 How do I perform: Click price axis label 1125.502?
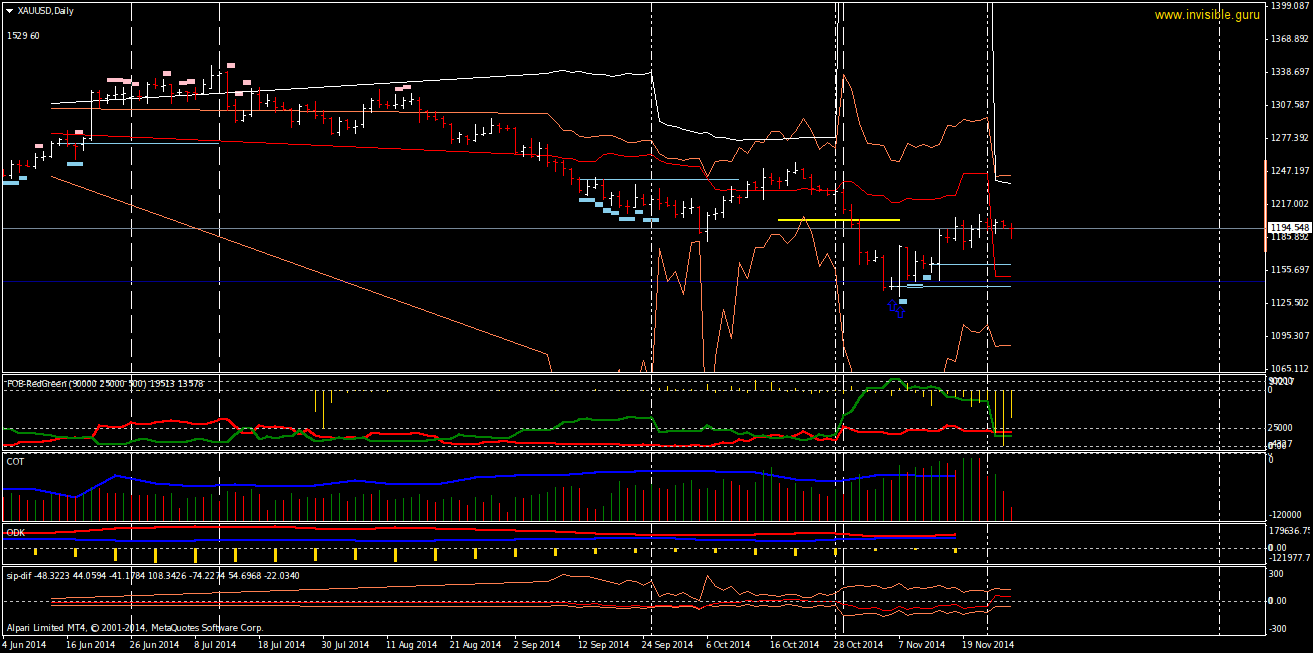[1289, 303]
